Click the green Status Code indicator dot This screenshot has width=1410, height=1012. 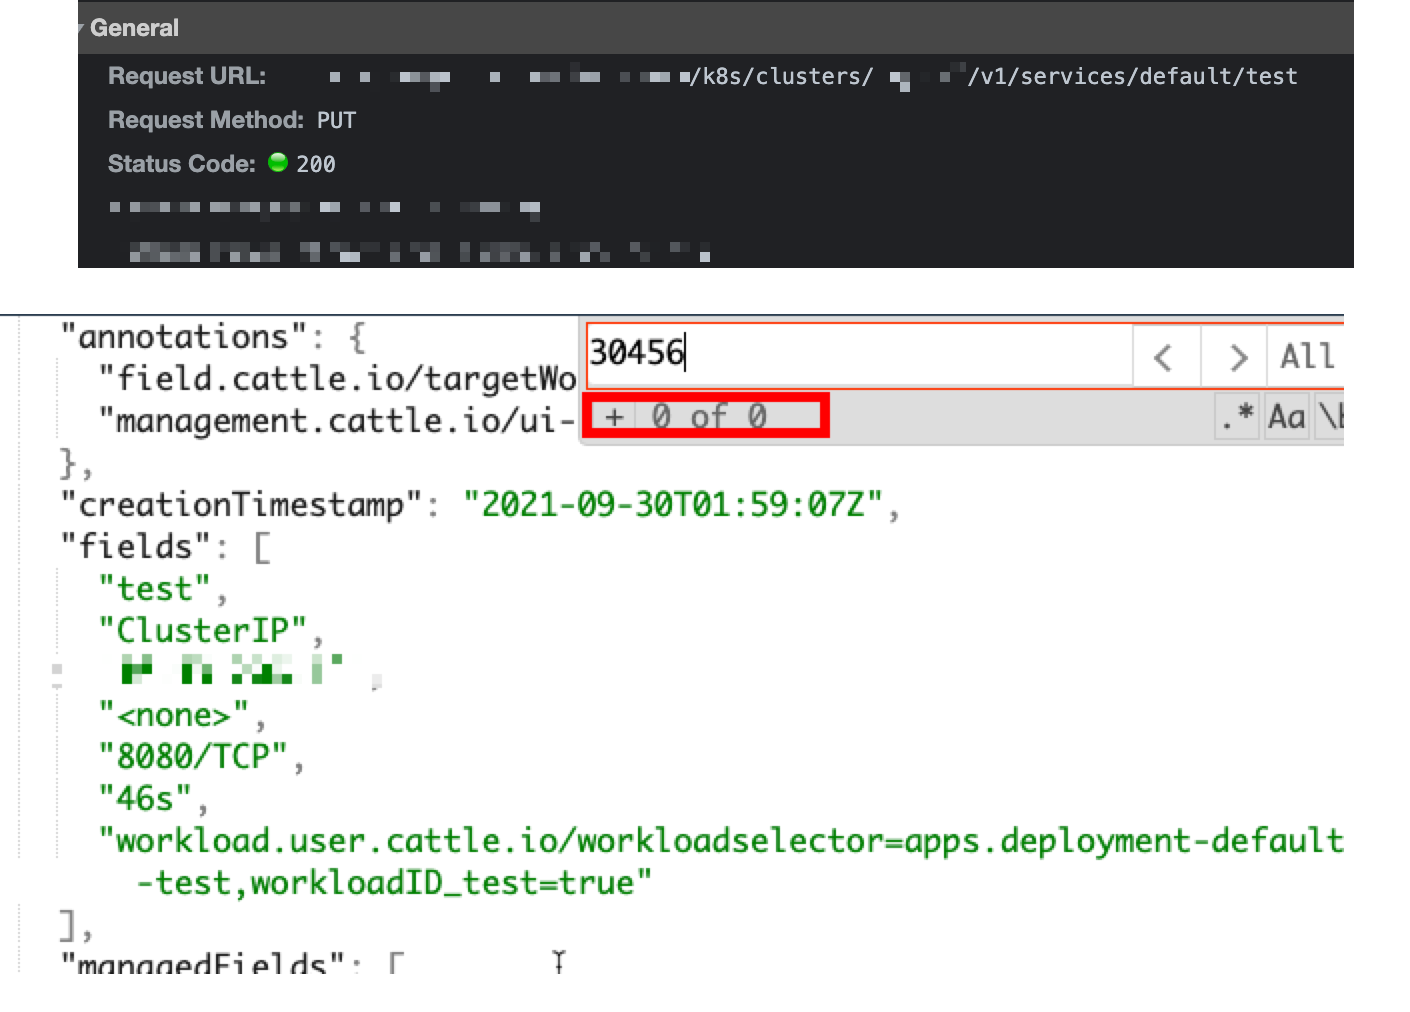(x=277, y=163)
